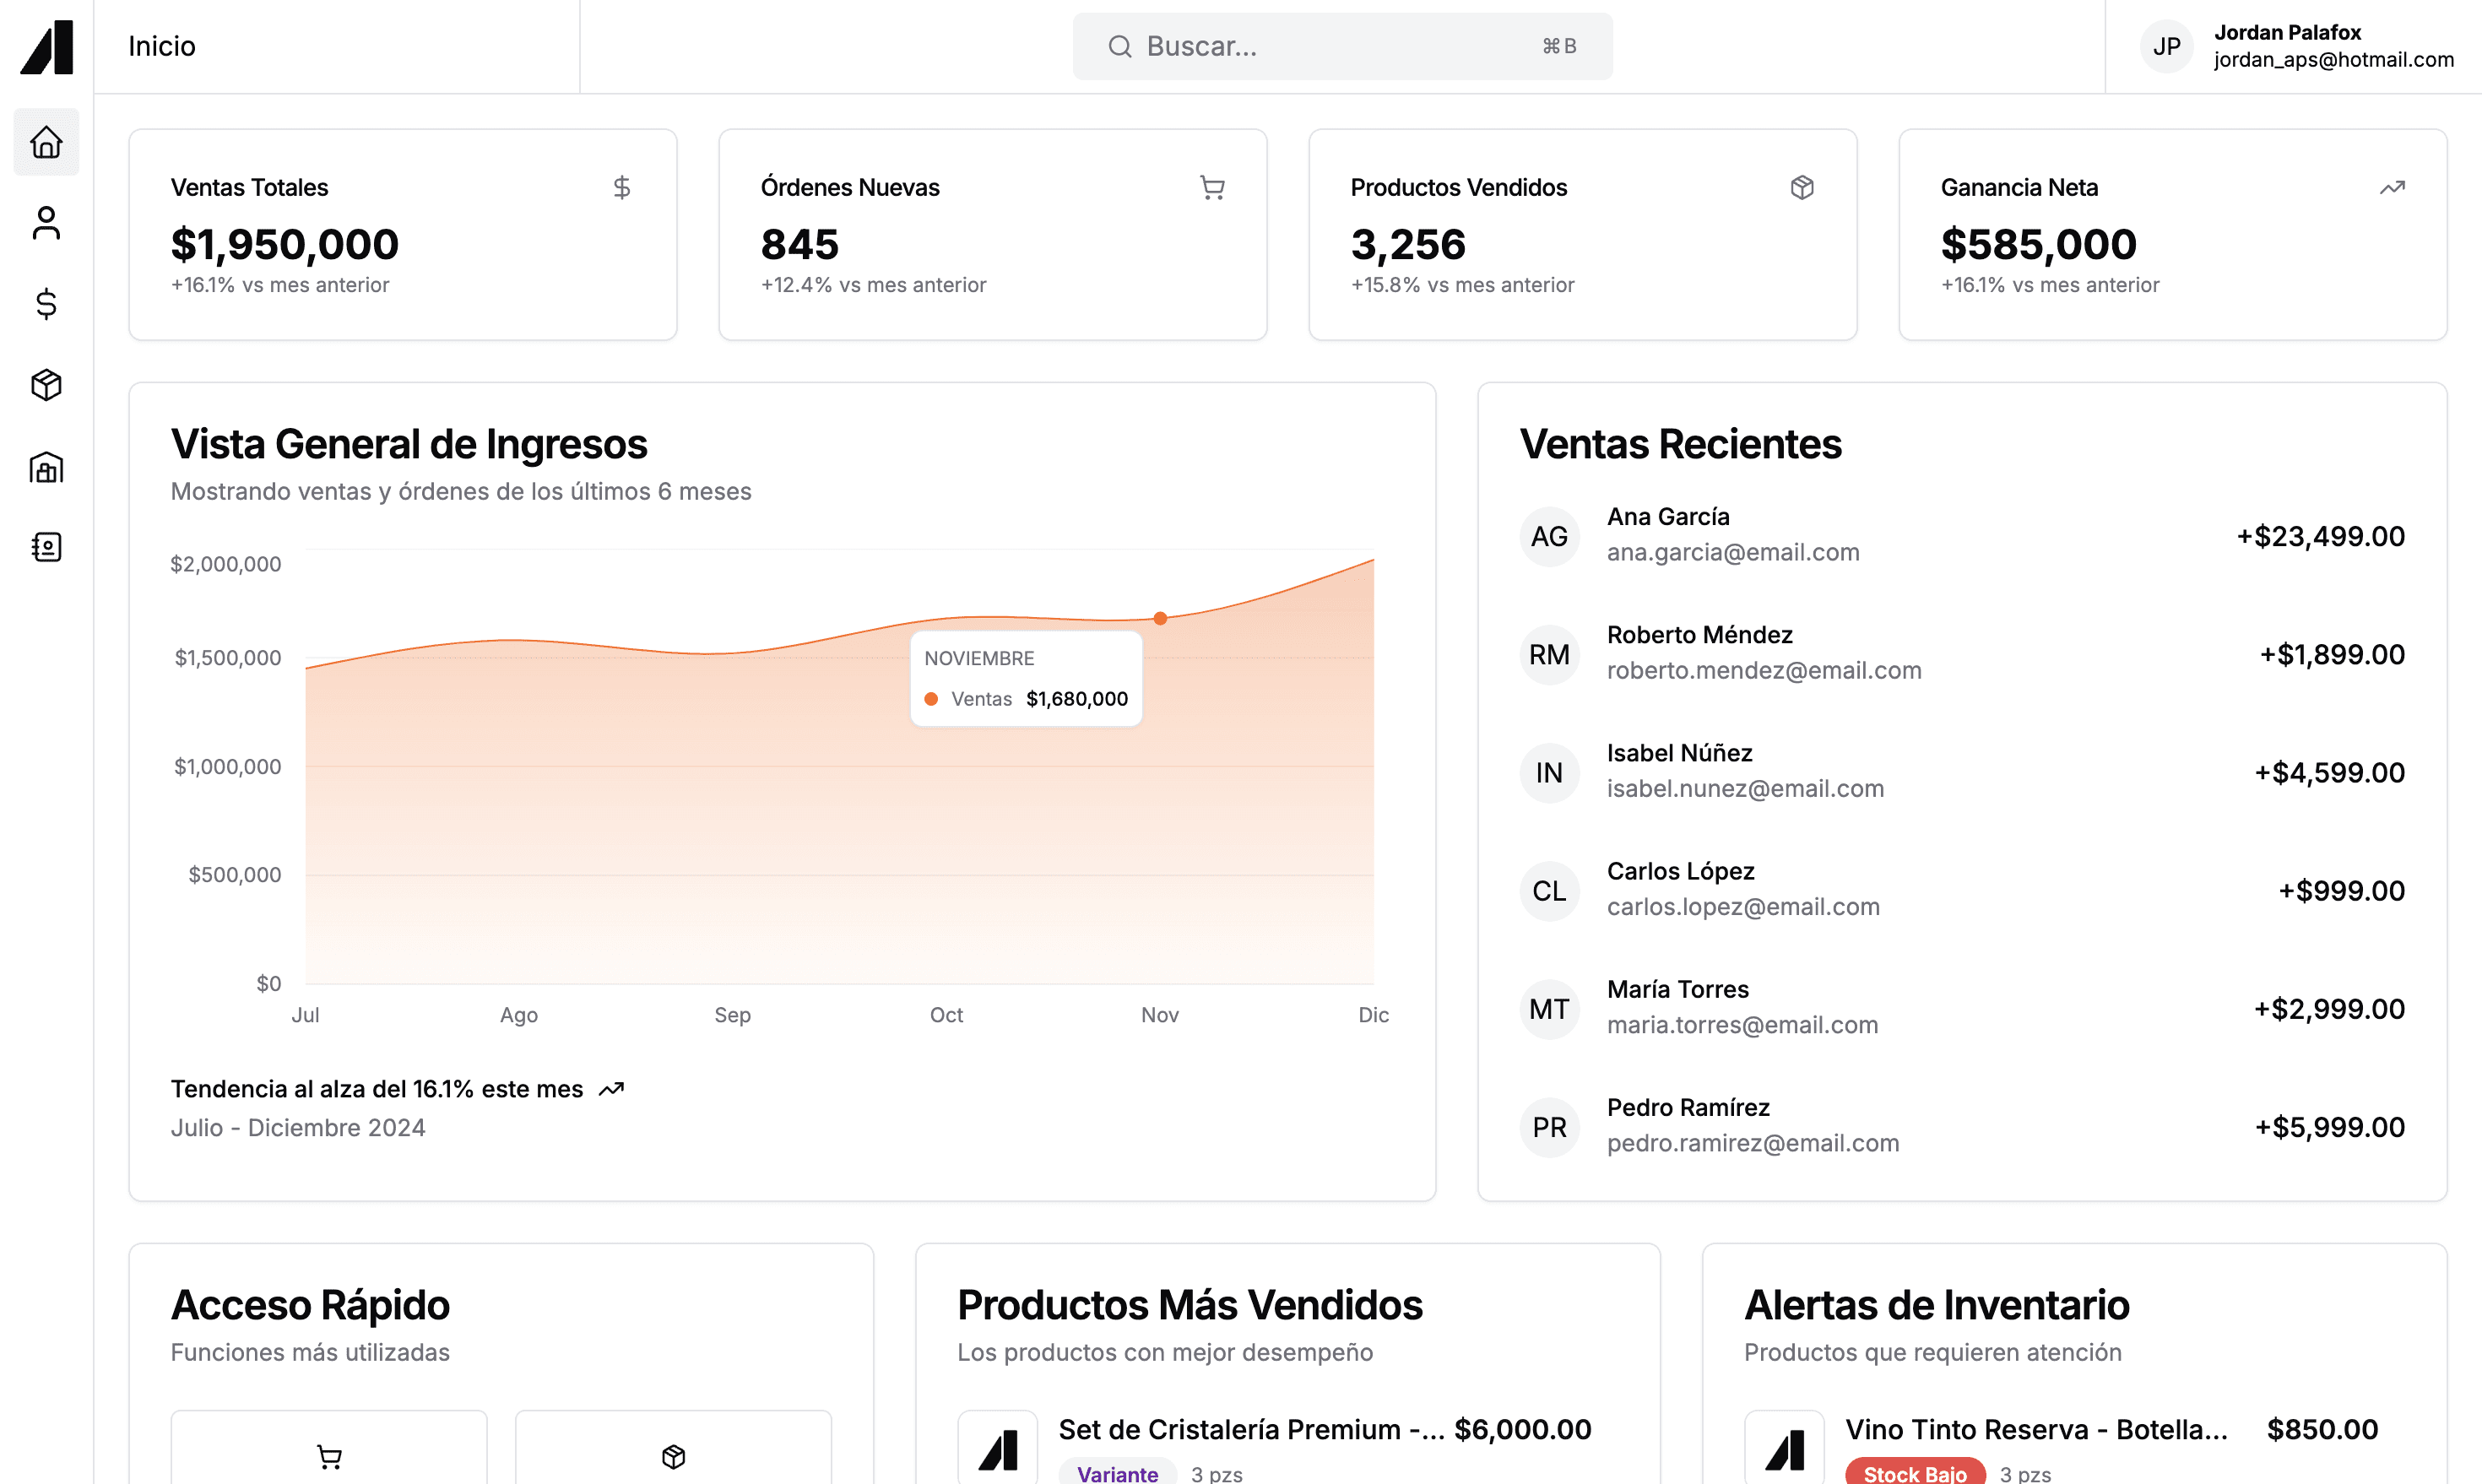This screenshot has width=2482, height=1484.
Task: Click the $1,680,000 tooltip value
Action: [x=1077, y=699]
